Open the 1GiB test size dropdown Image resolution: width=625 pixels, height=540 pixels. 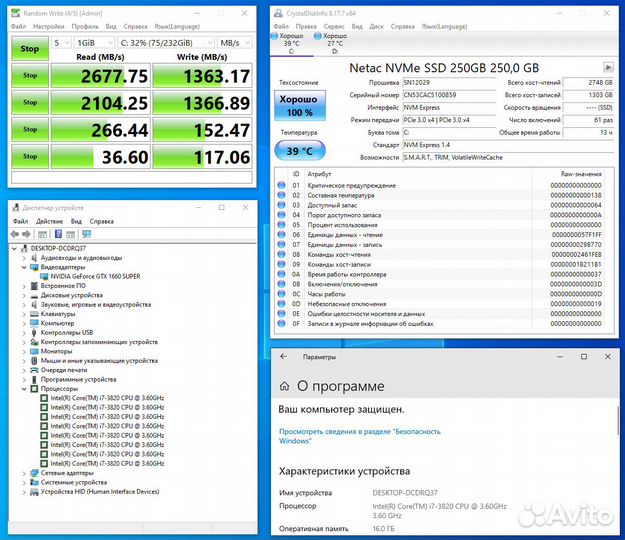coord(94,43)
